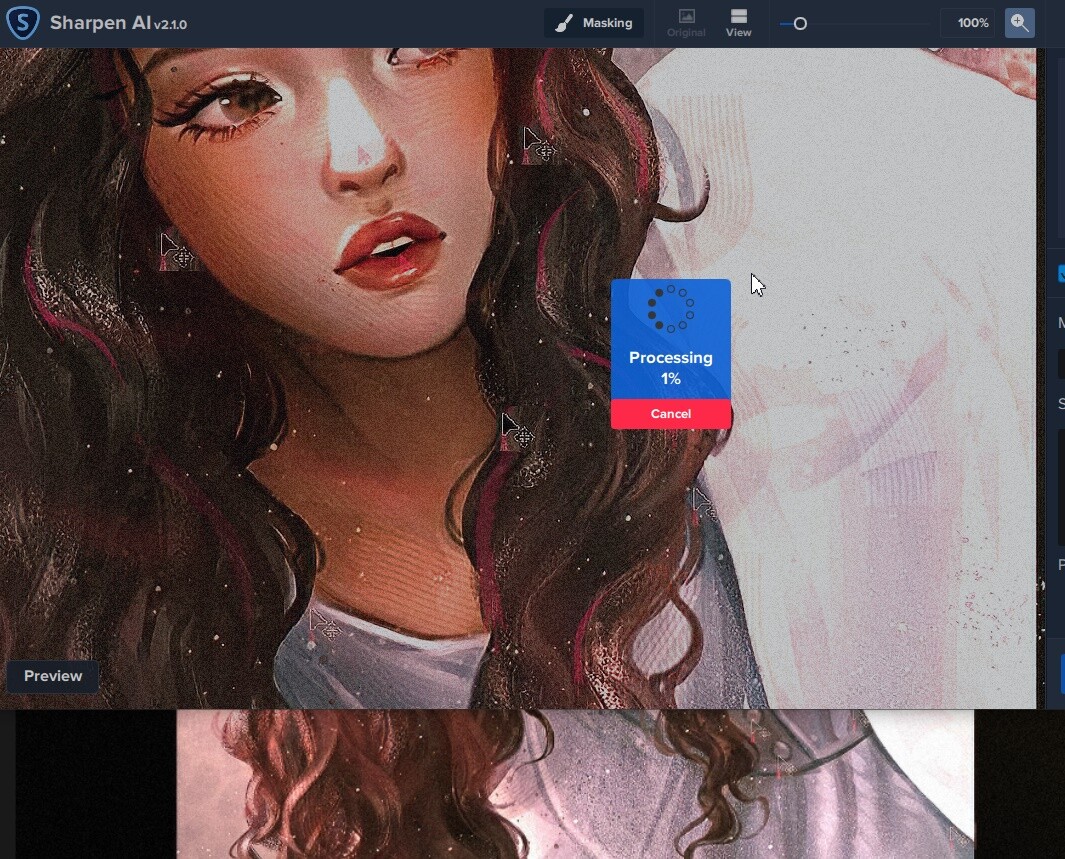This screenshot has width=1065, height=859.
Task: Change the View layout mode
Action: (x=738, y=23)
